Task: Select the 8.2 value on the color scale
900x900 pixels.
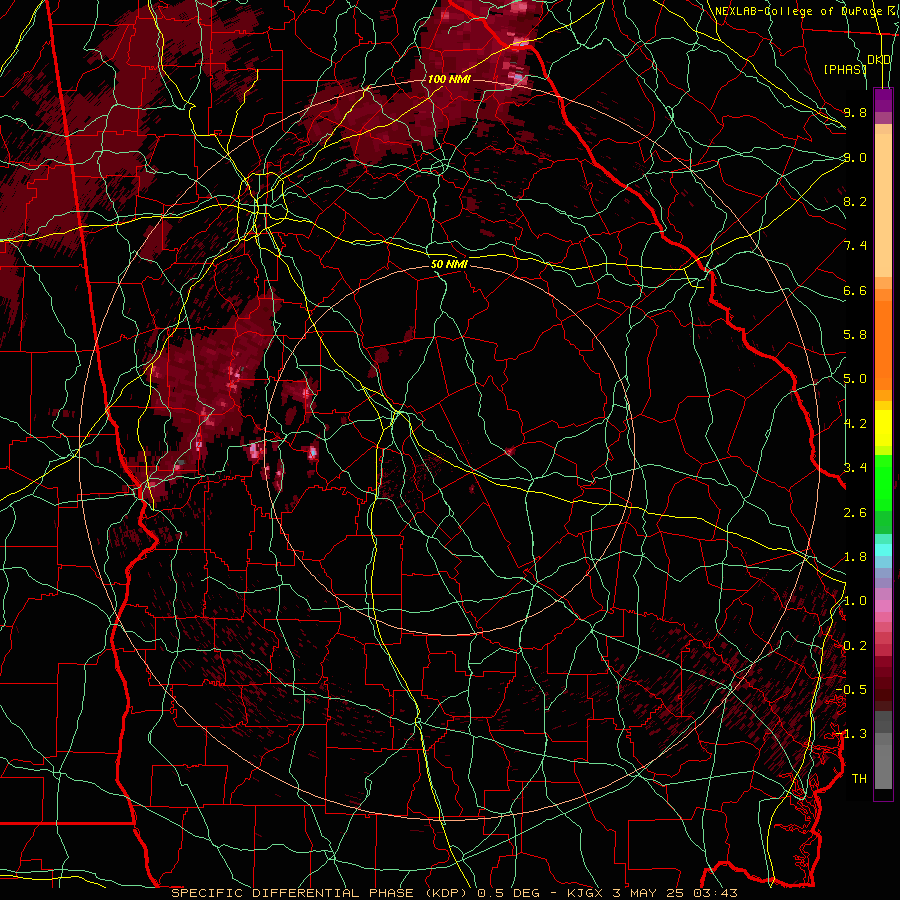Action: [855, 201]
